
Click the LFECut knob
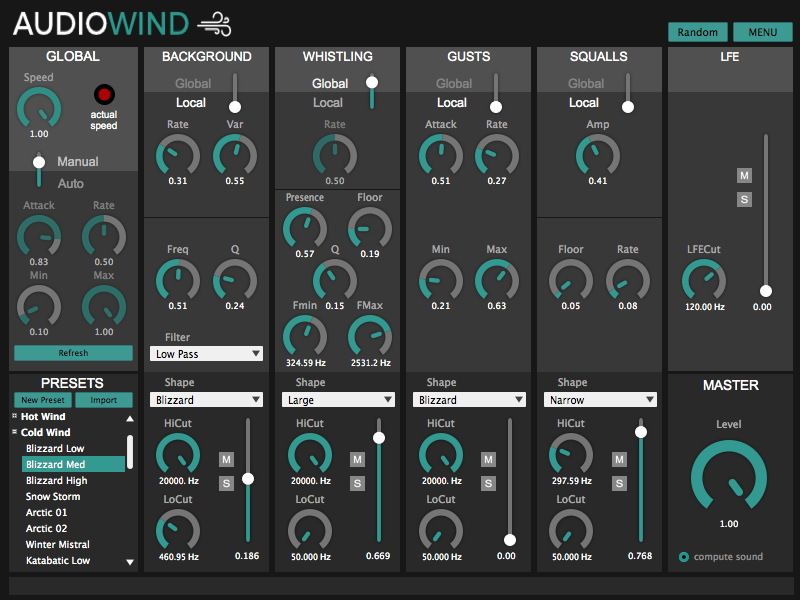tap(704, 281)
